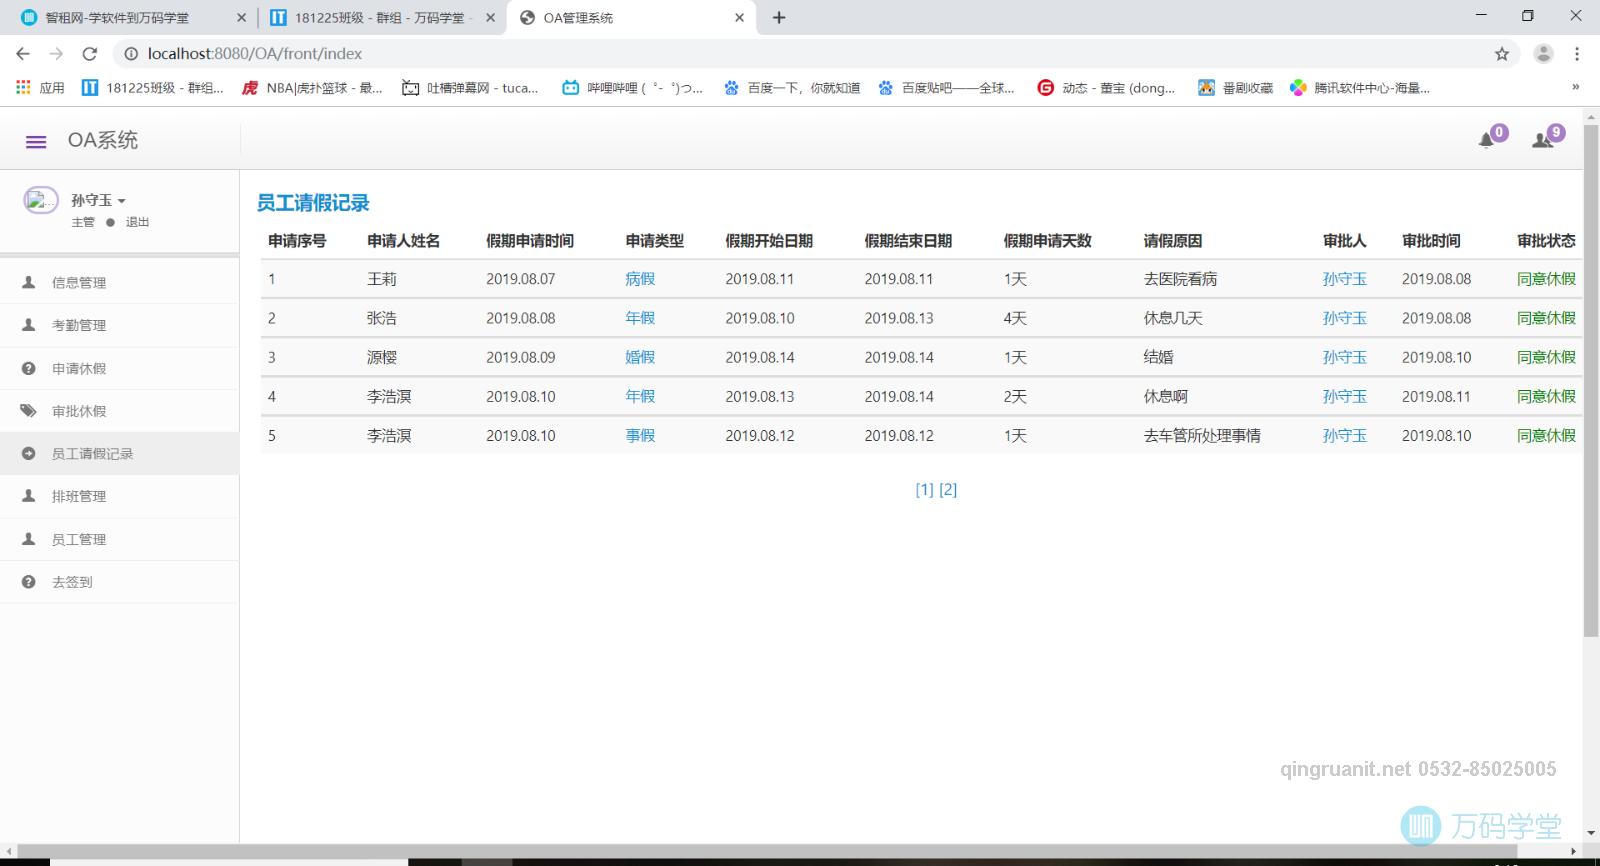Go to page [1] of records

click(924, 489)
